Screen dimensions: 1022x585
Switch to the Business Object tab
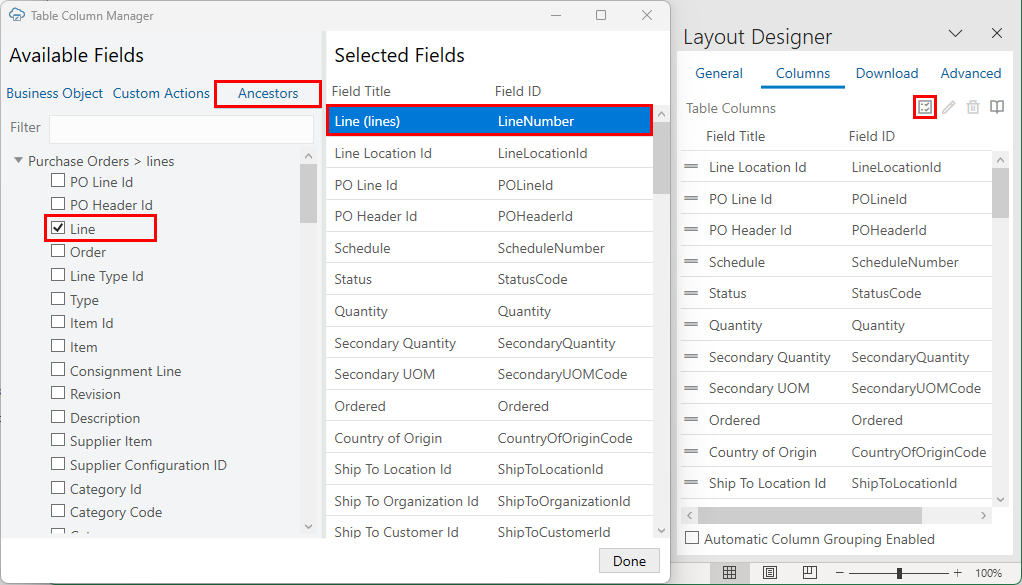54,93
